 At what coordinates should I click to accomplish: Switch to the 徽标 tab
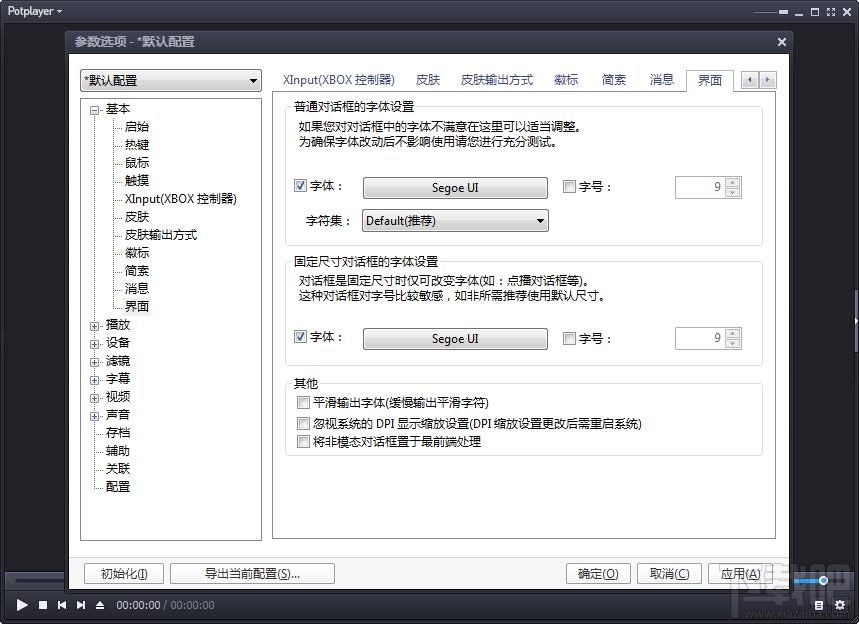(x=566, y=80)
